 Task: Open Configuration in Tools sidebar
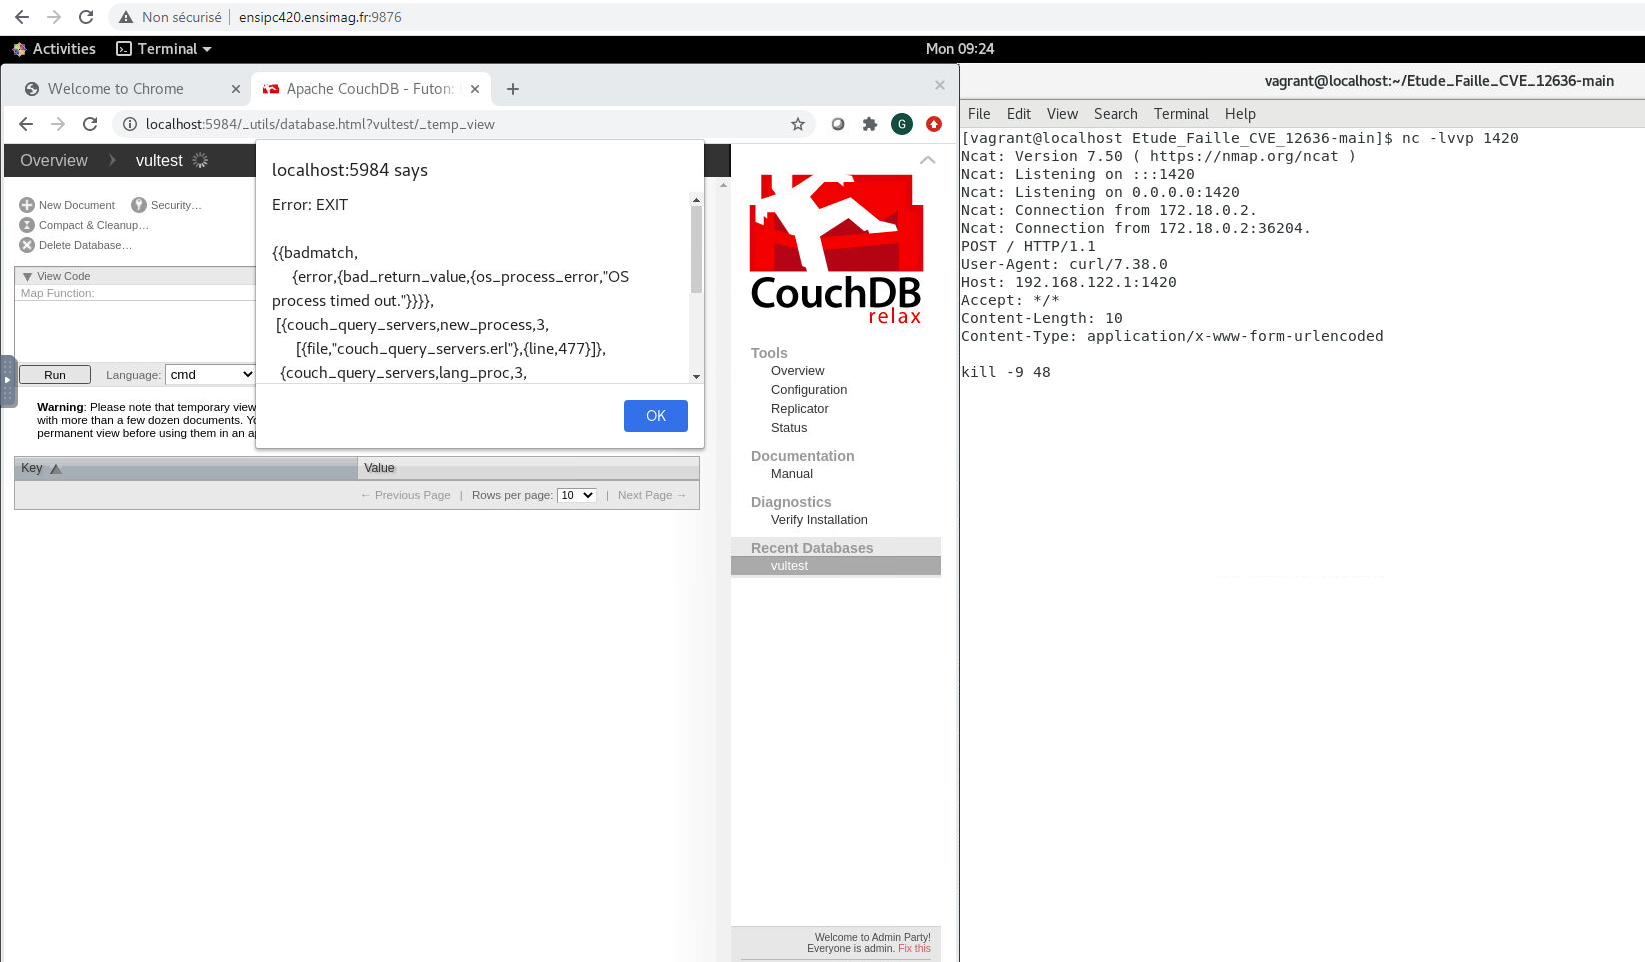tap(809, 390)
